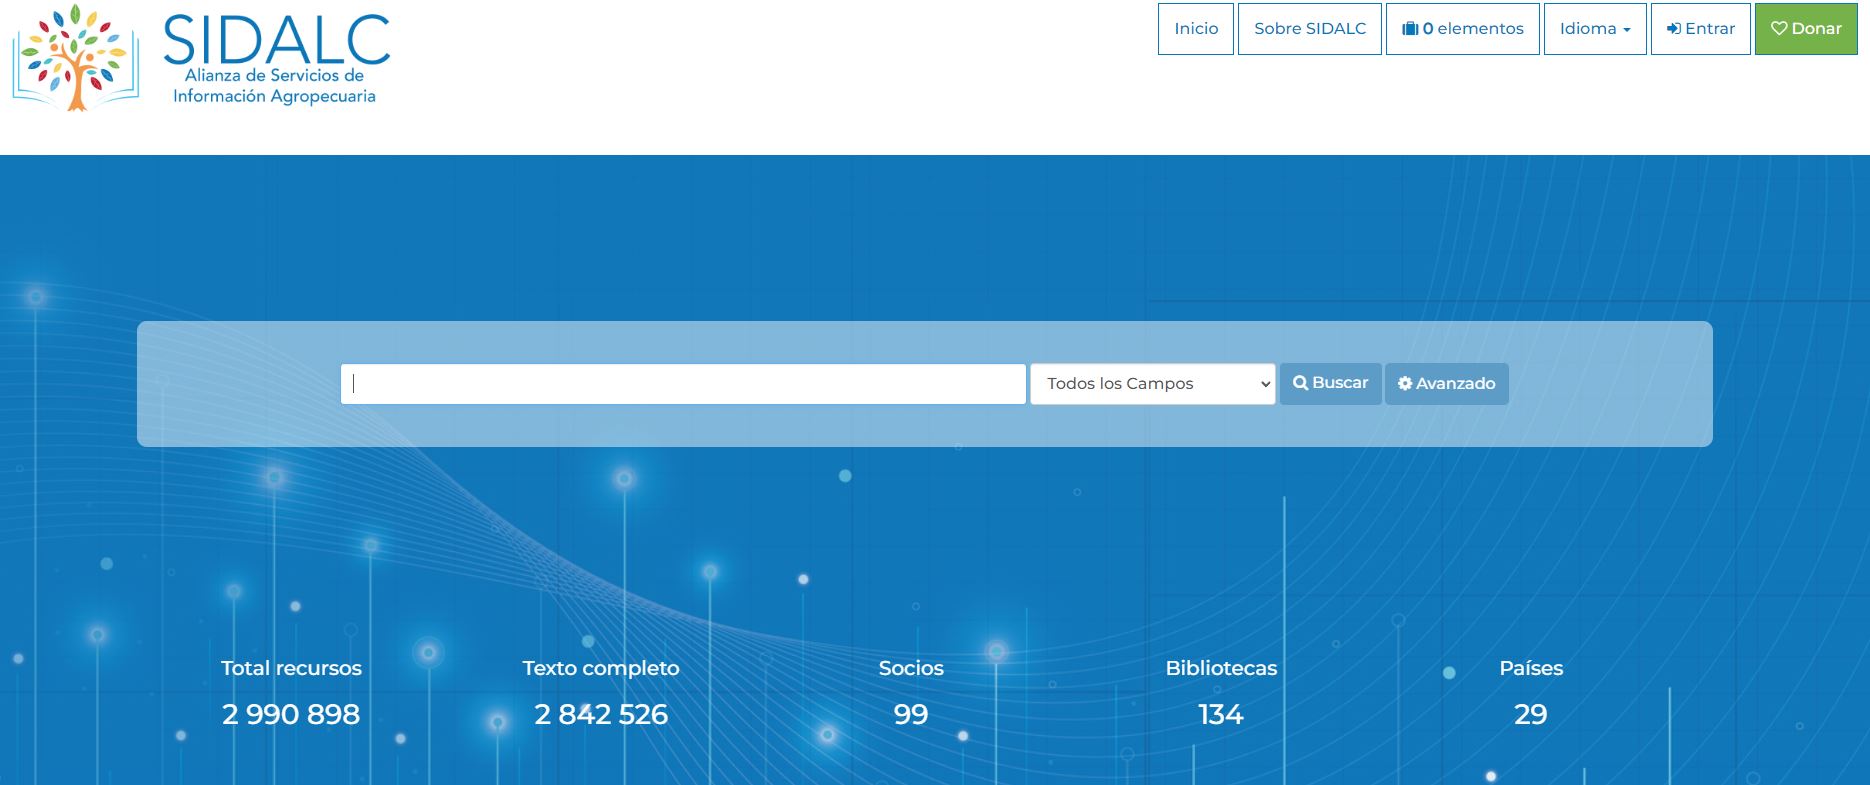The height and width of the screenshot is (785, 1870).
Task: Open Avanzado advanced search
Action: [x=1447, y=384]
